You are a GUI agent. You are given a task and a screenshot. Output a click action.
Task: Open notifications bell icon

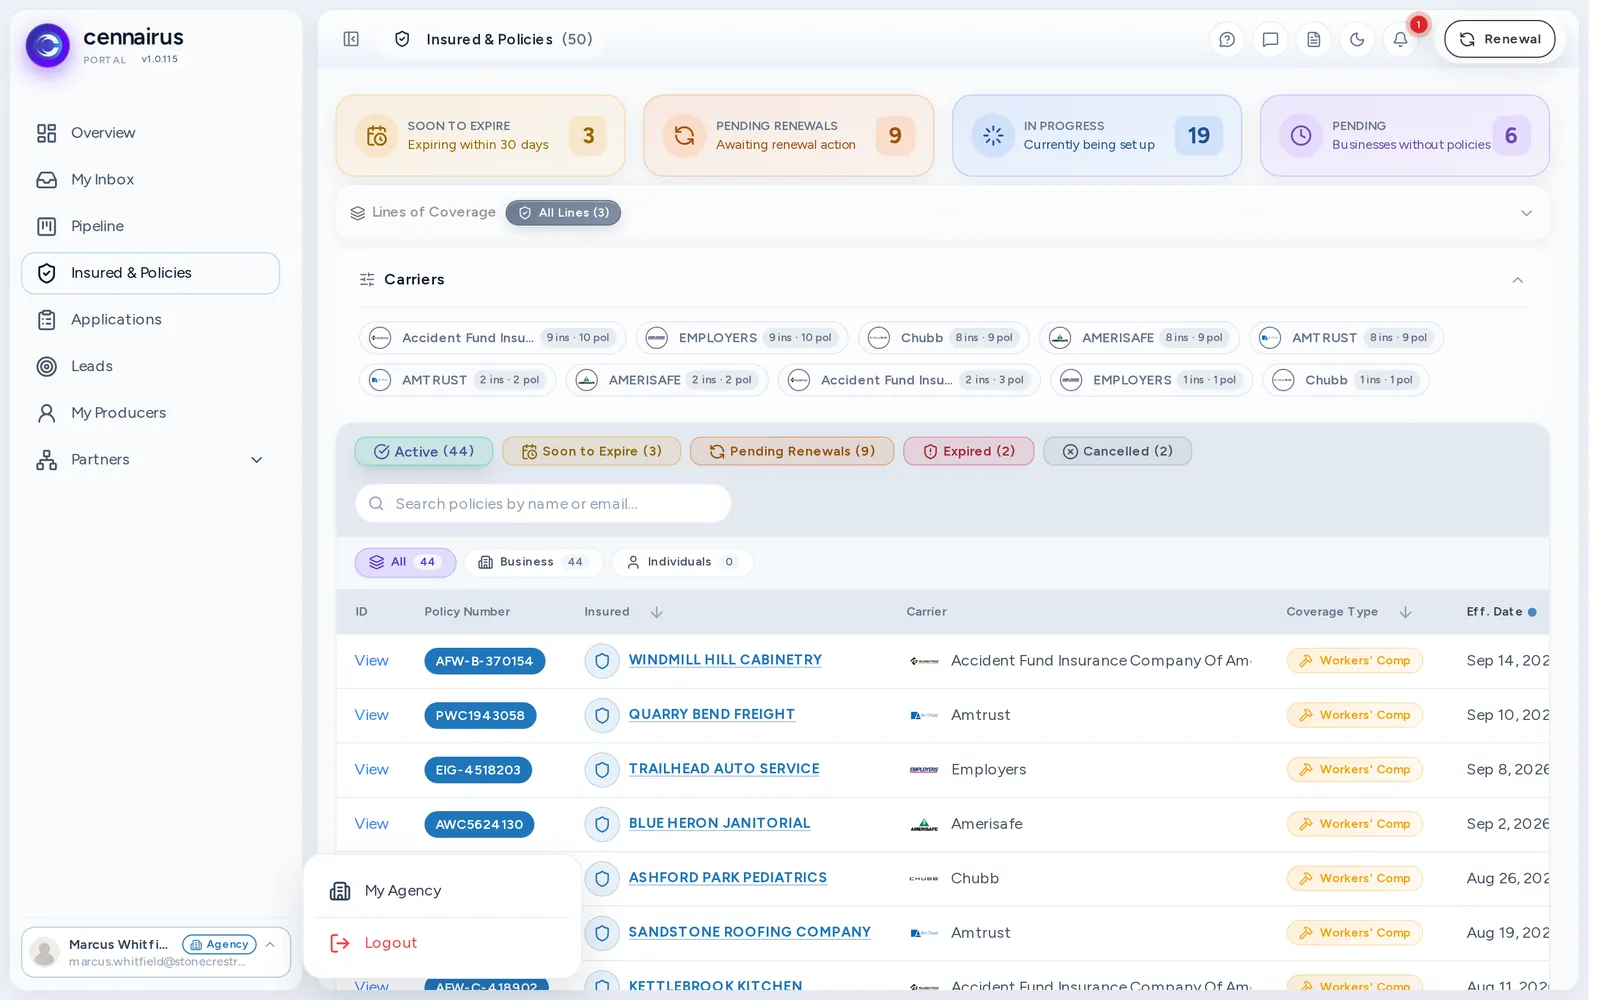[x=1400, y=39]
